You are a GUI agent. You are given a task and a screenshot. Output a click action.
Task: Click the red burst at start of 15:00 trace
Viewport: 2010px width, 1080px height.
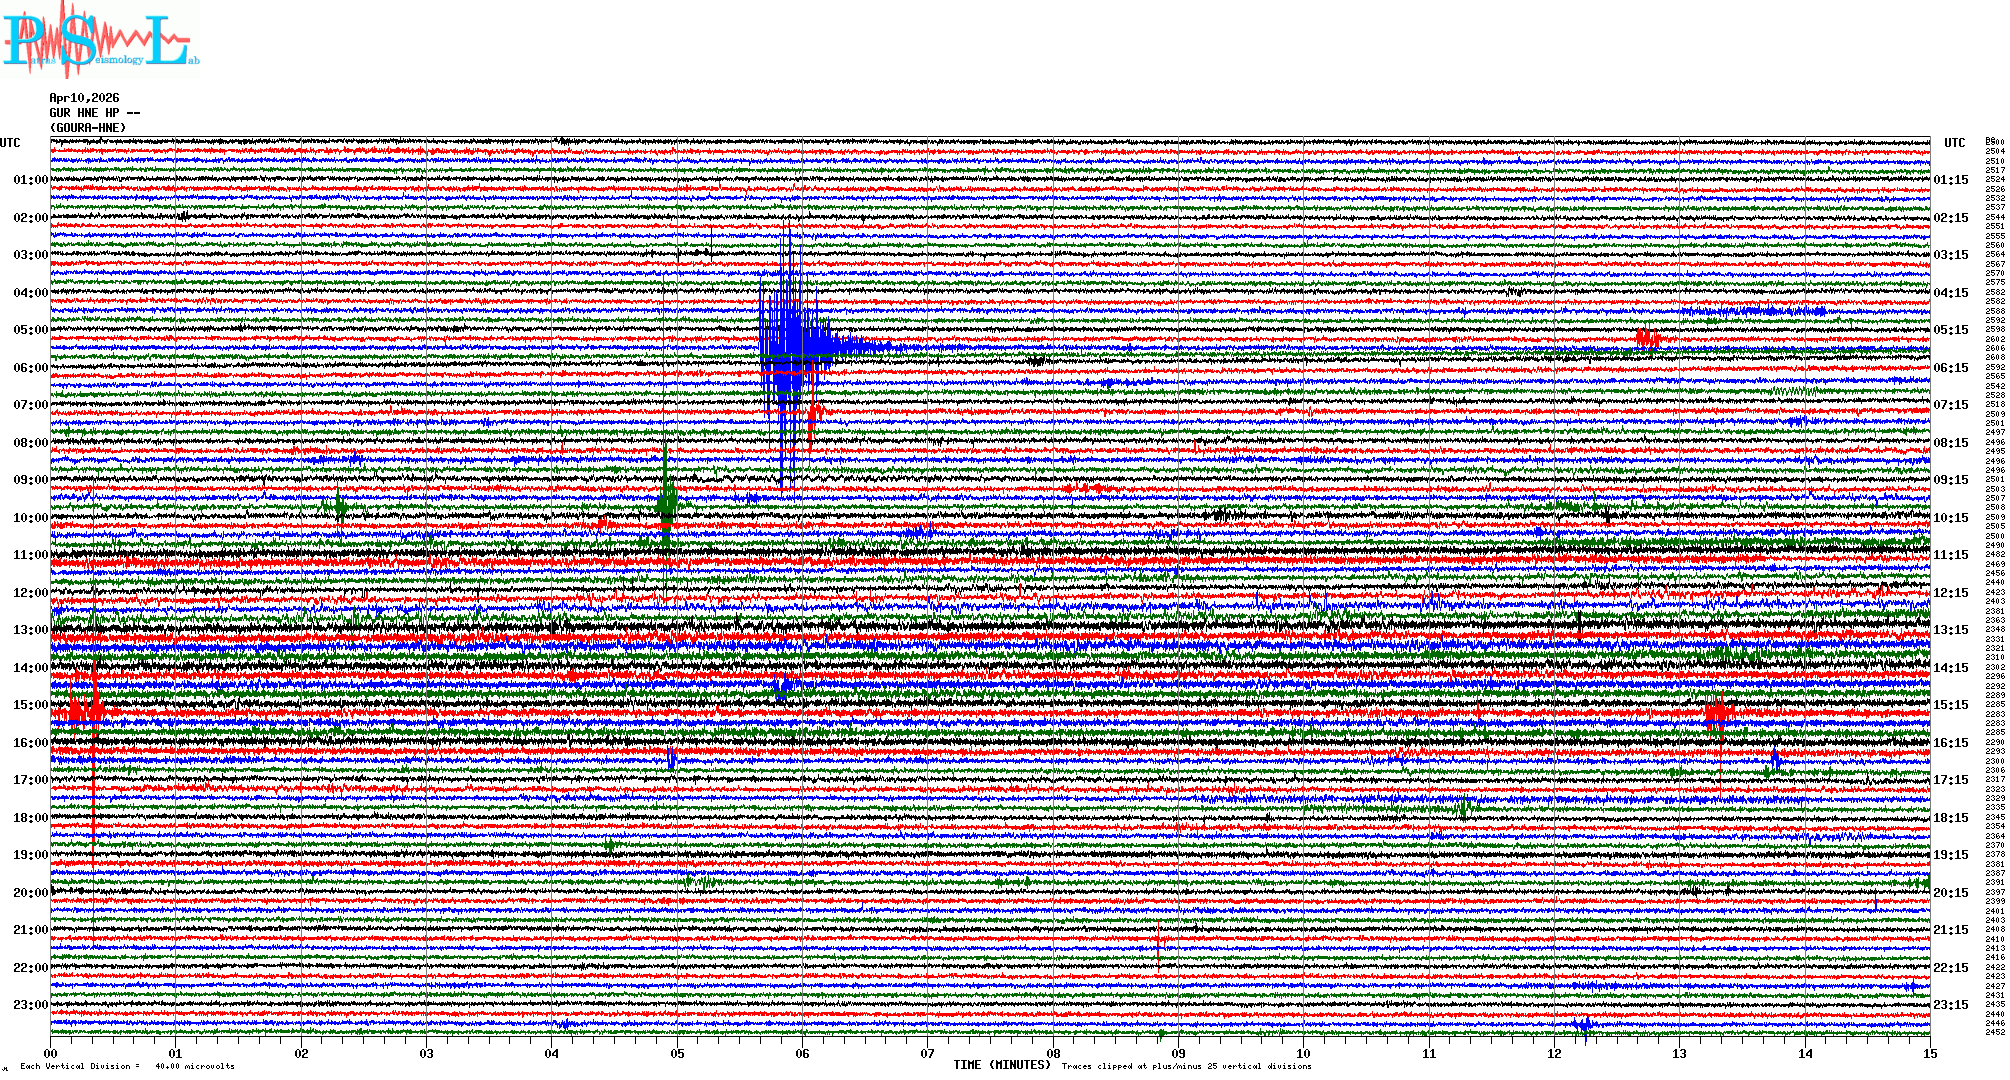click(x=85, y=711)
